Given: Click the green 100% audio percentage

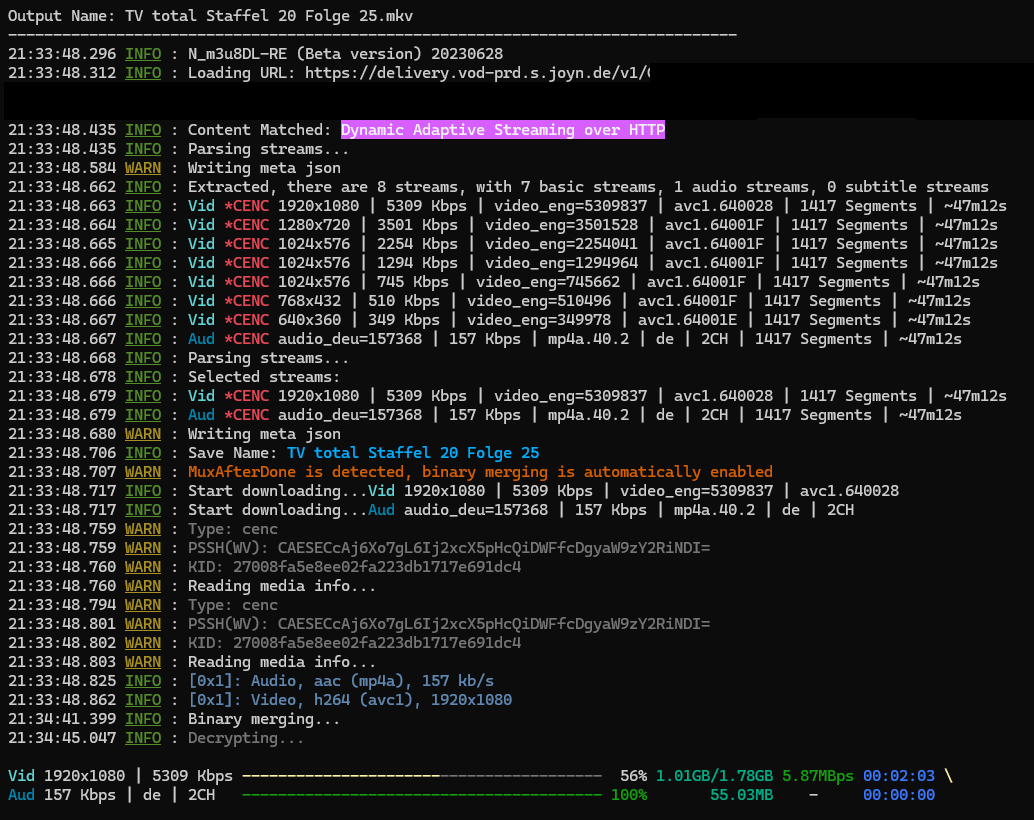Looking at the screenshot, I should (629, 795).
